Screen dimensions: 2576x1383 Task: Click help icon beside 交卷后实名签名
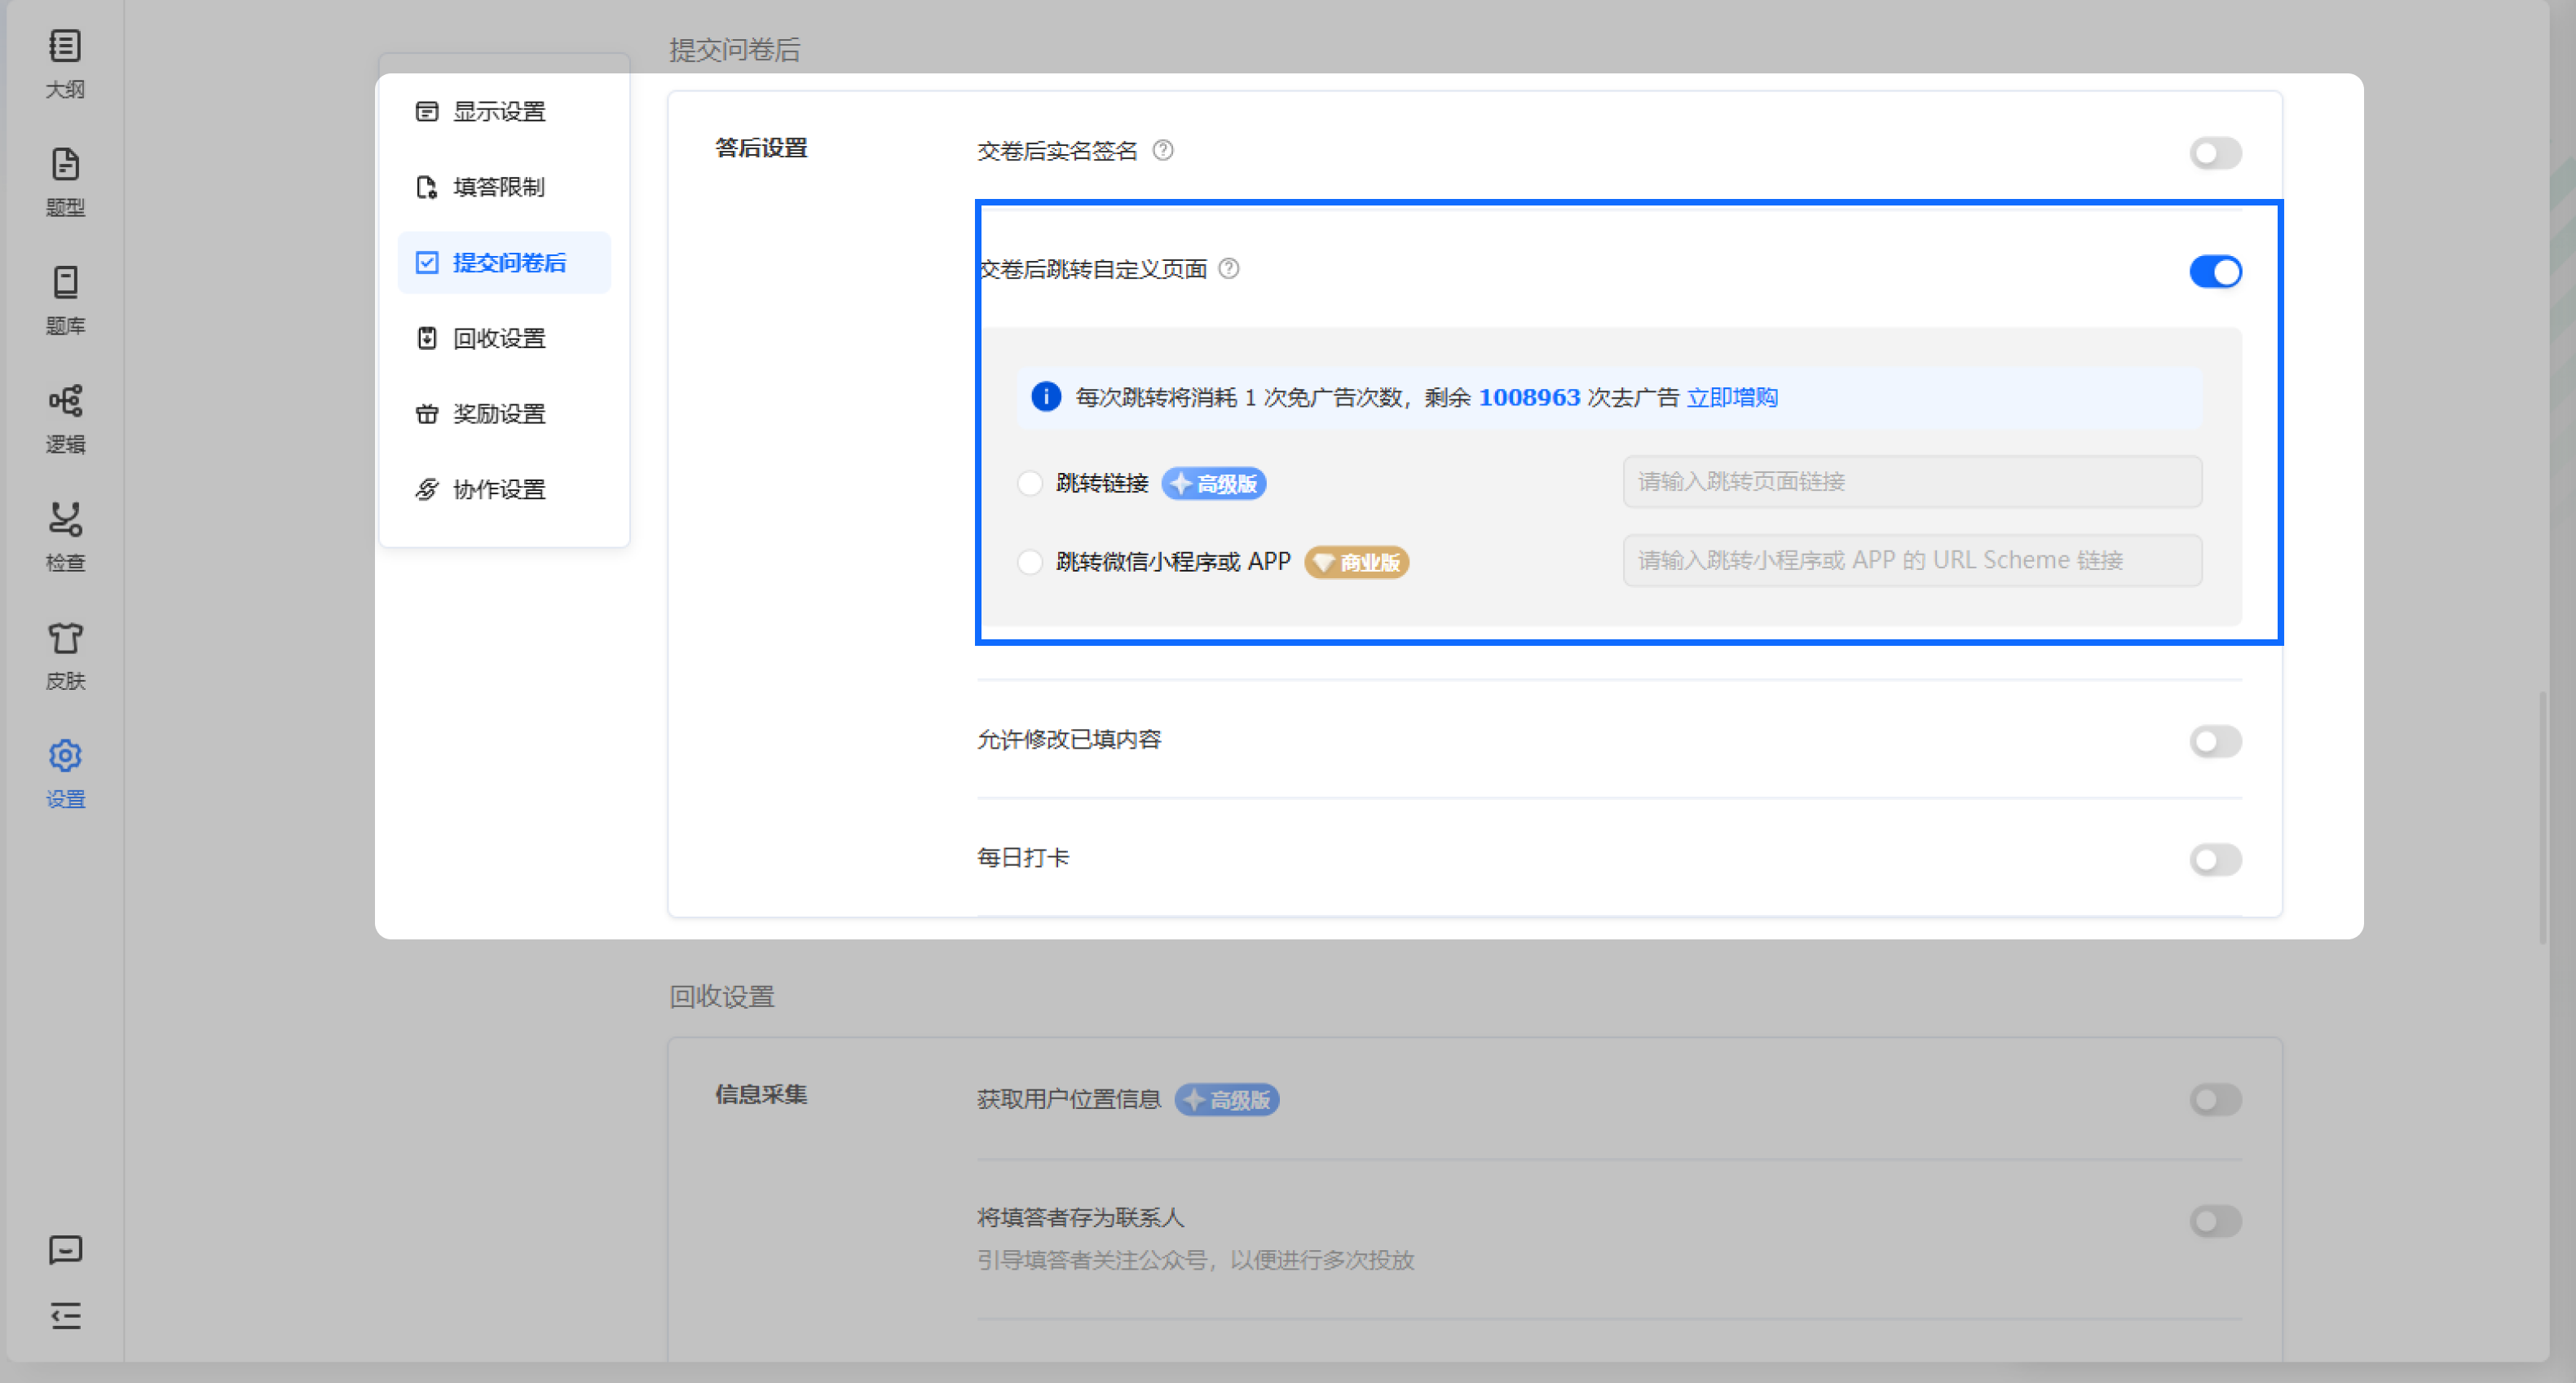pos(1163,150)
